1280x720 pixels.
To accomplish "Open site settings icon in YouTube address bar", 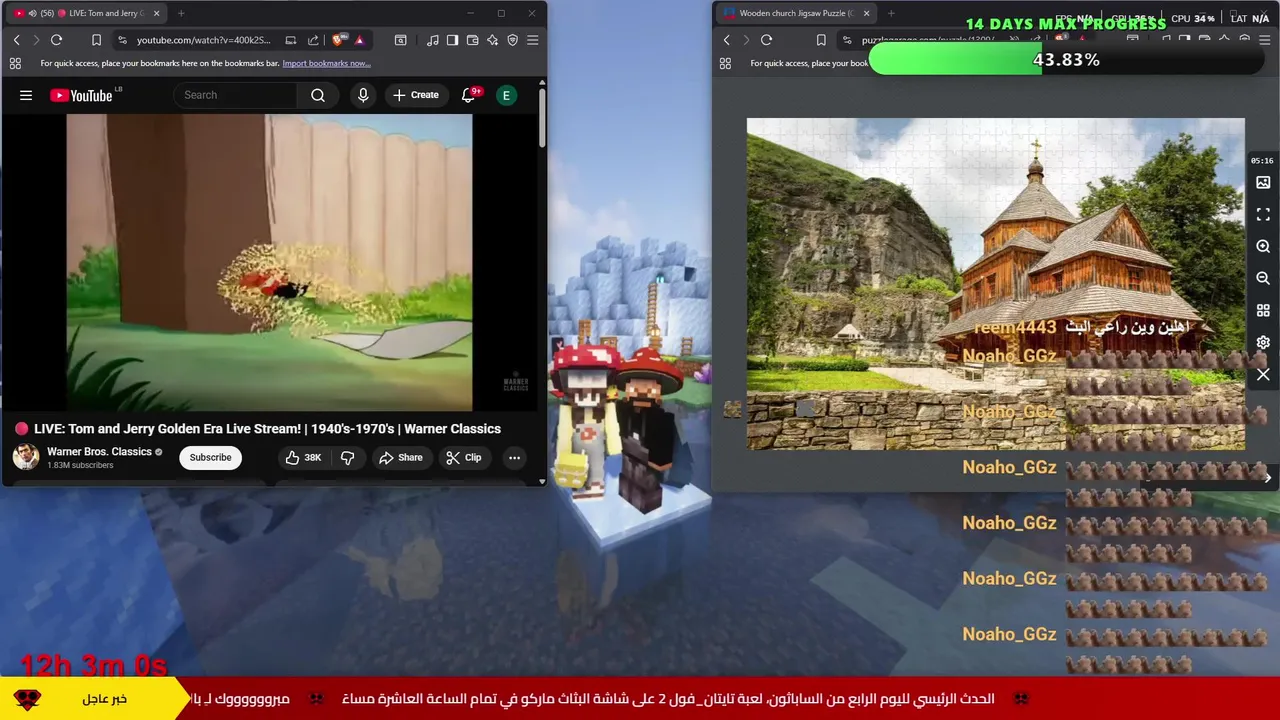I will (122, 40).
